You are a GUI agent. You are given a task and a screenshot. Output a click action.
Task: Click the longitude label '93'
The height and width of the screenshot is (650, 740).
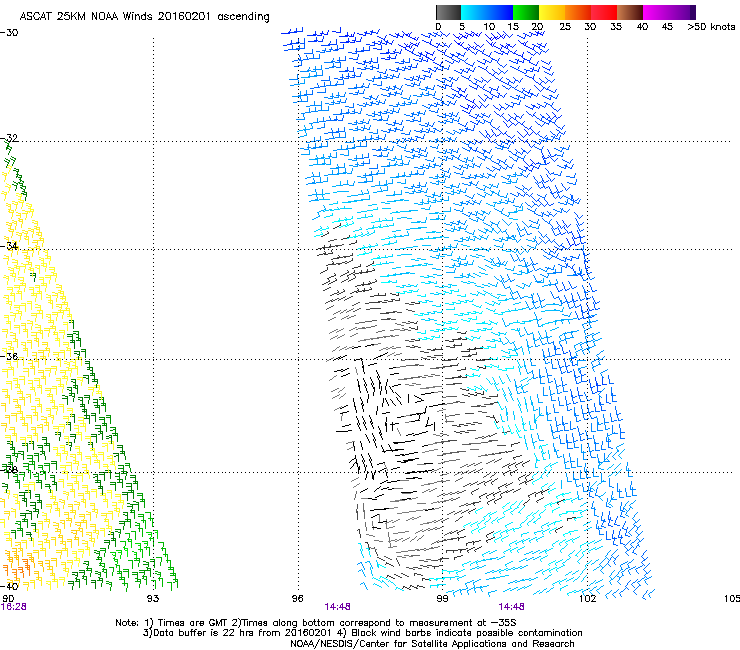coord(153,599)
